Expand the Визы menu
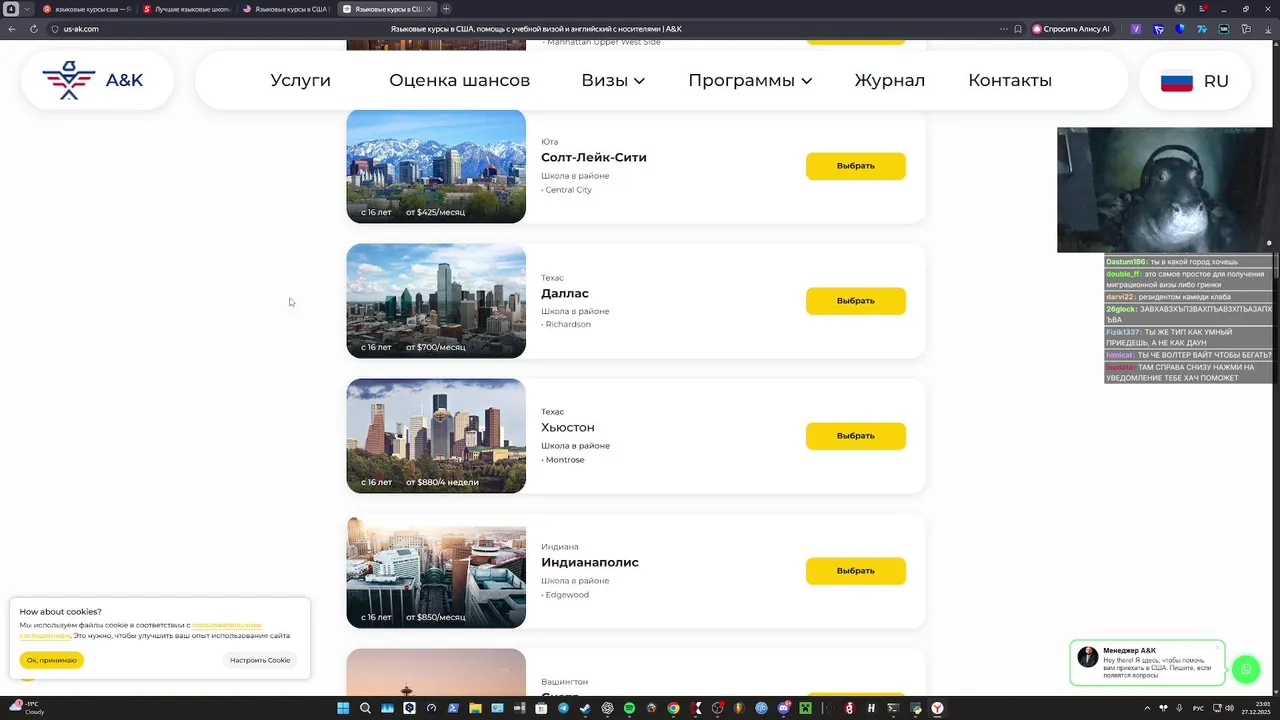Image resolution: width=1280 pixels, height=720 pixels. click(613, 80)
